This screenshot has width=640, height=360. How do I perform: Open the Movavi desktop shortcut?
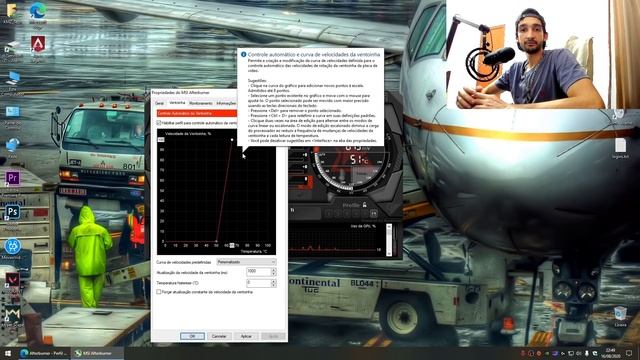point(13,246)
